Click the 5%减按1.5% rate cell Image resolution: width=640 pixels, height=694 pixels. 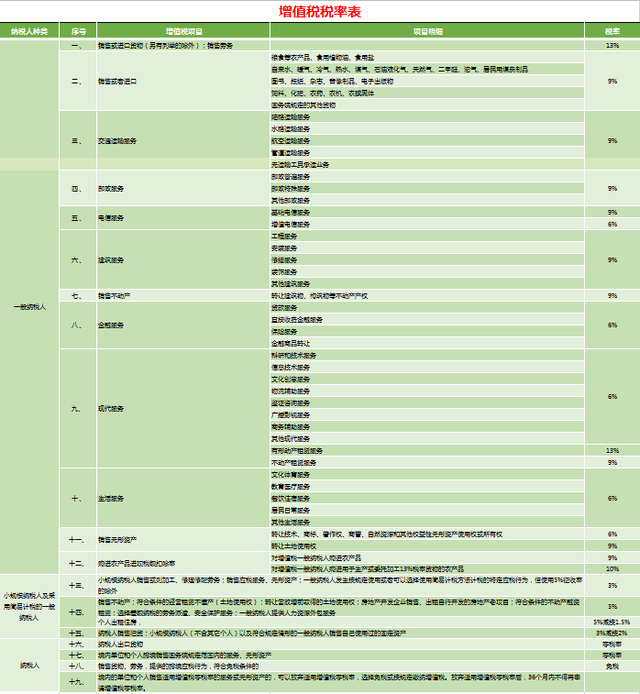(x=613, y=622)
